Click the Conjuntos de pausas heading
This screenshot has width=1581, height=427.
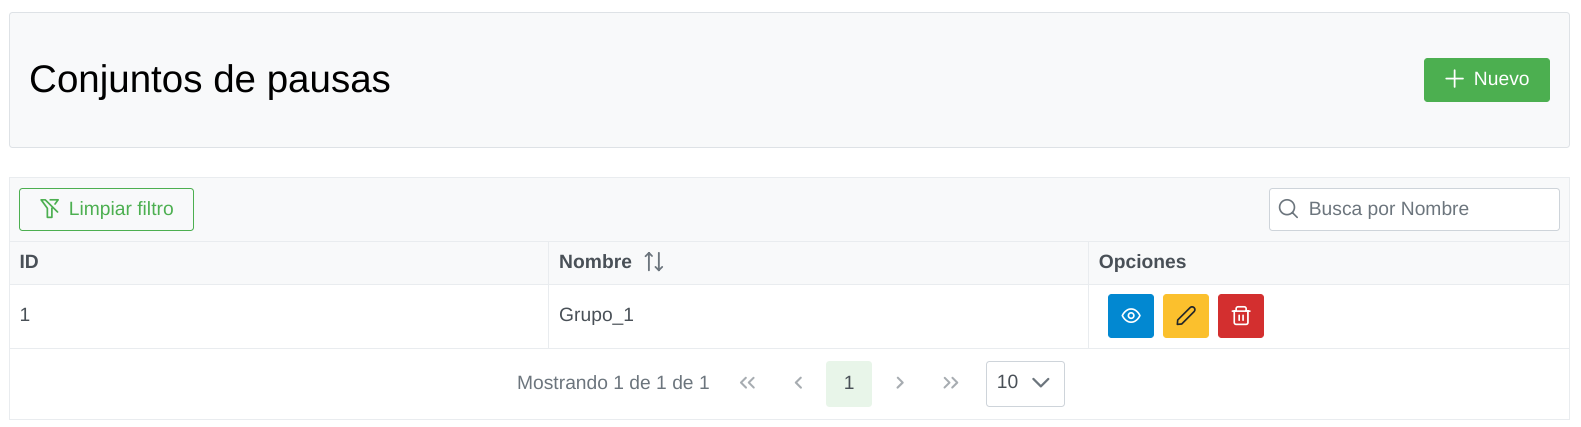pos(209,80)
